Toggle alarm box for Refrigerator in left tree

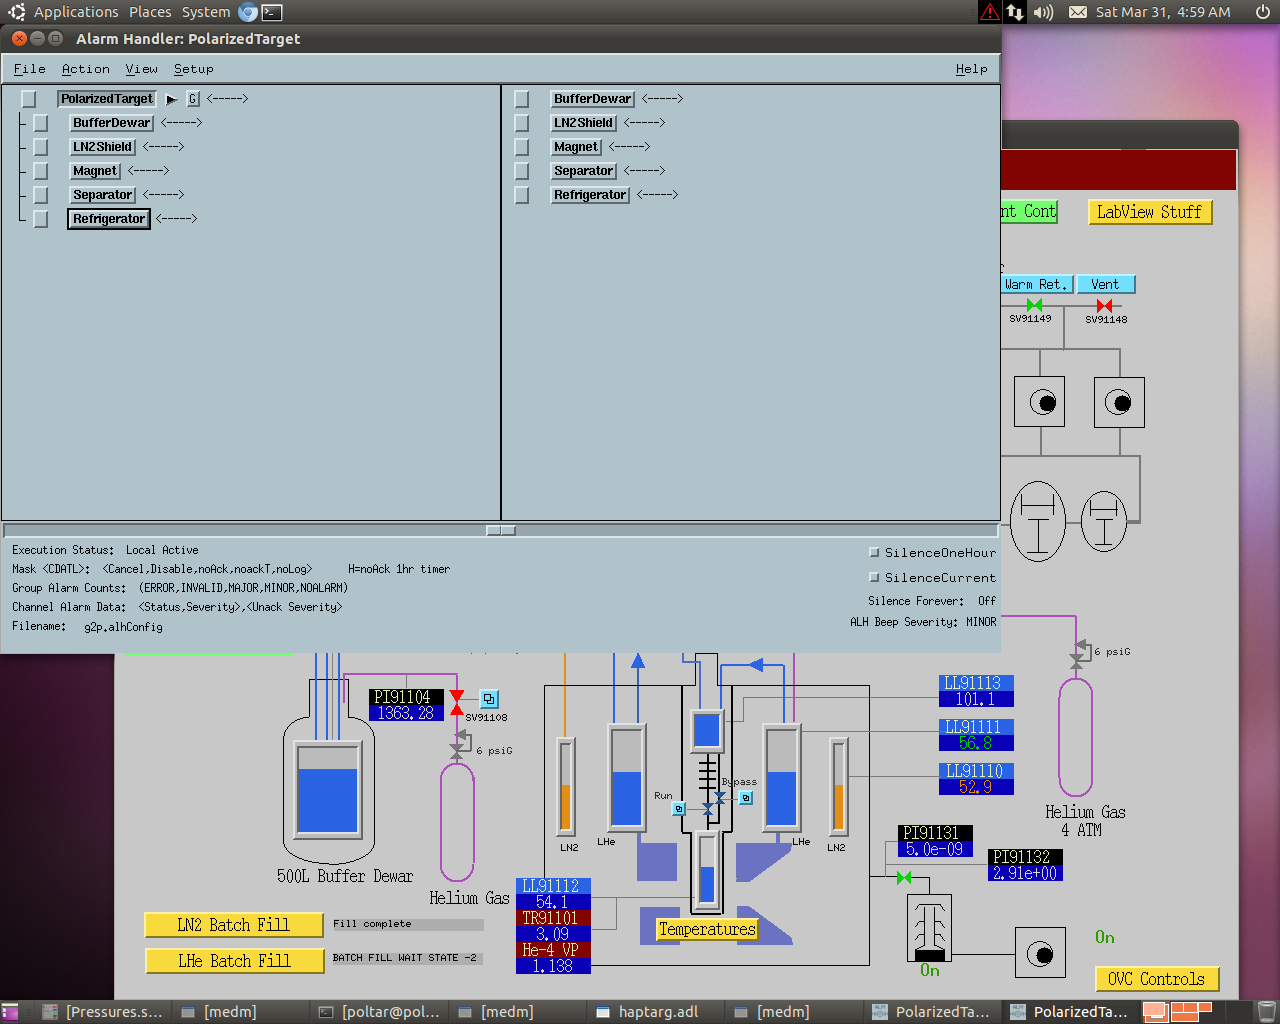pos(41,219)
